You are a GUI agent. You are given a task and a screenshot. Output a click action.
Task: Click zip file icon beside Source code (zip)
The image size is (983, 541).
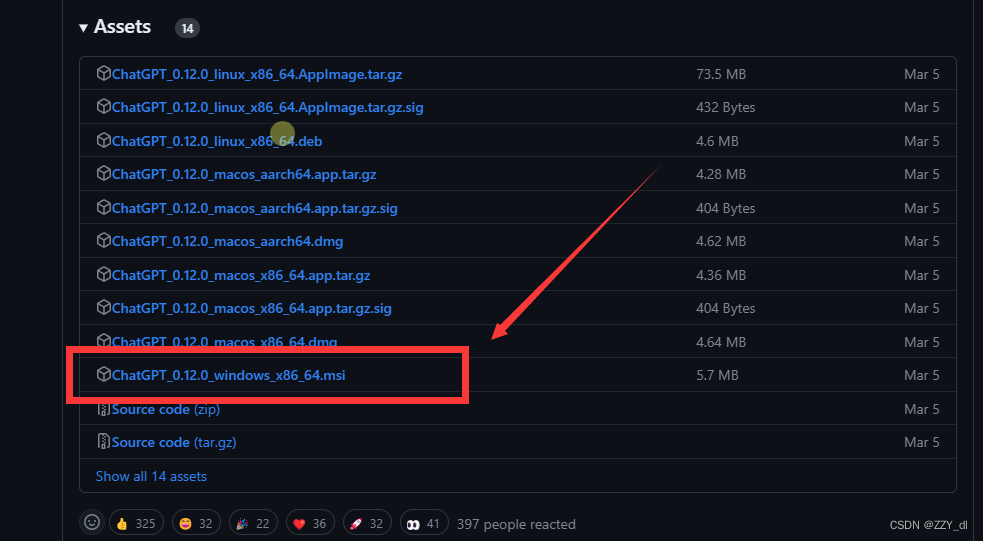[x=103, y=409]
